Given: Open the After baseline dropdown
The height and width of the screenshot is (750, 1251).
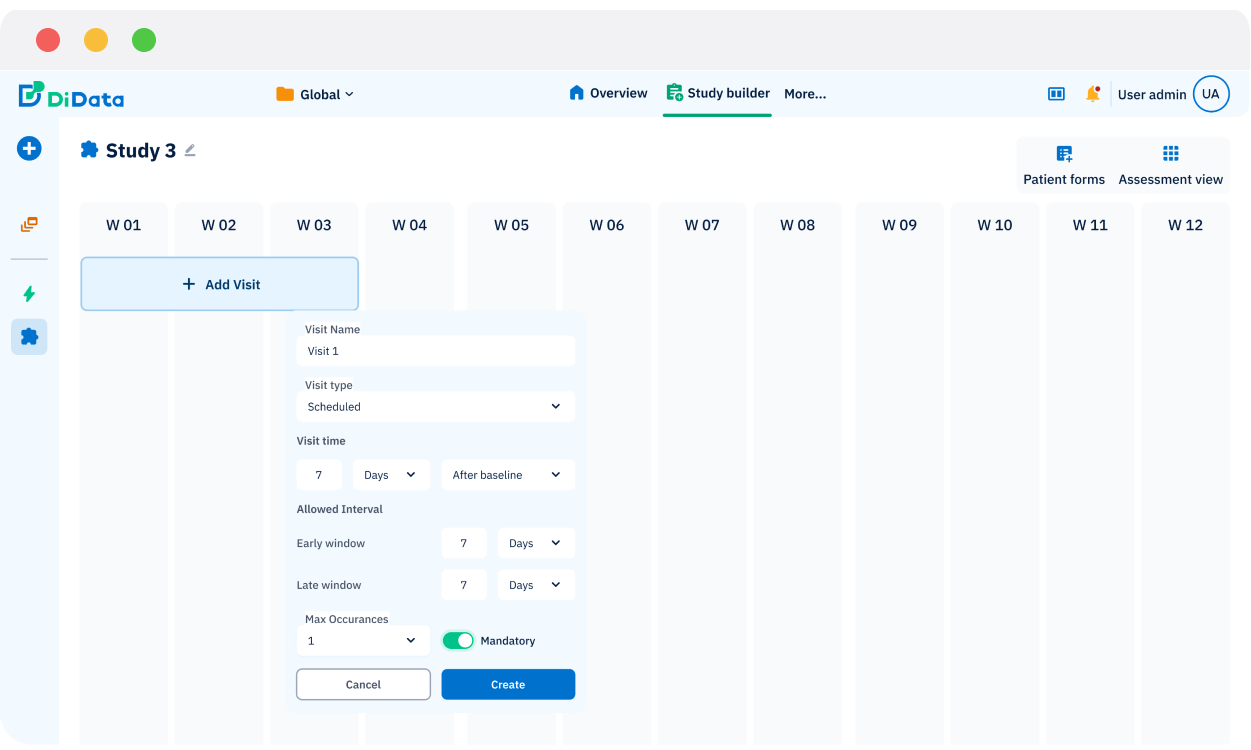Looking at the screenshot, I should point(507,475).
